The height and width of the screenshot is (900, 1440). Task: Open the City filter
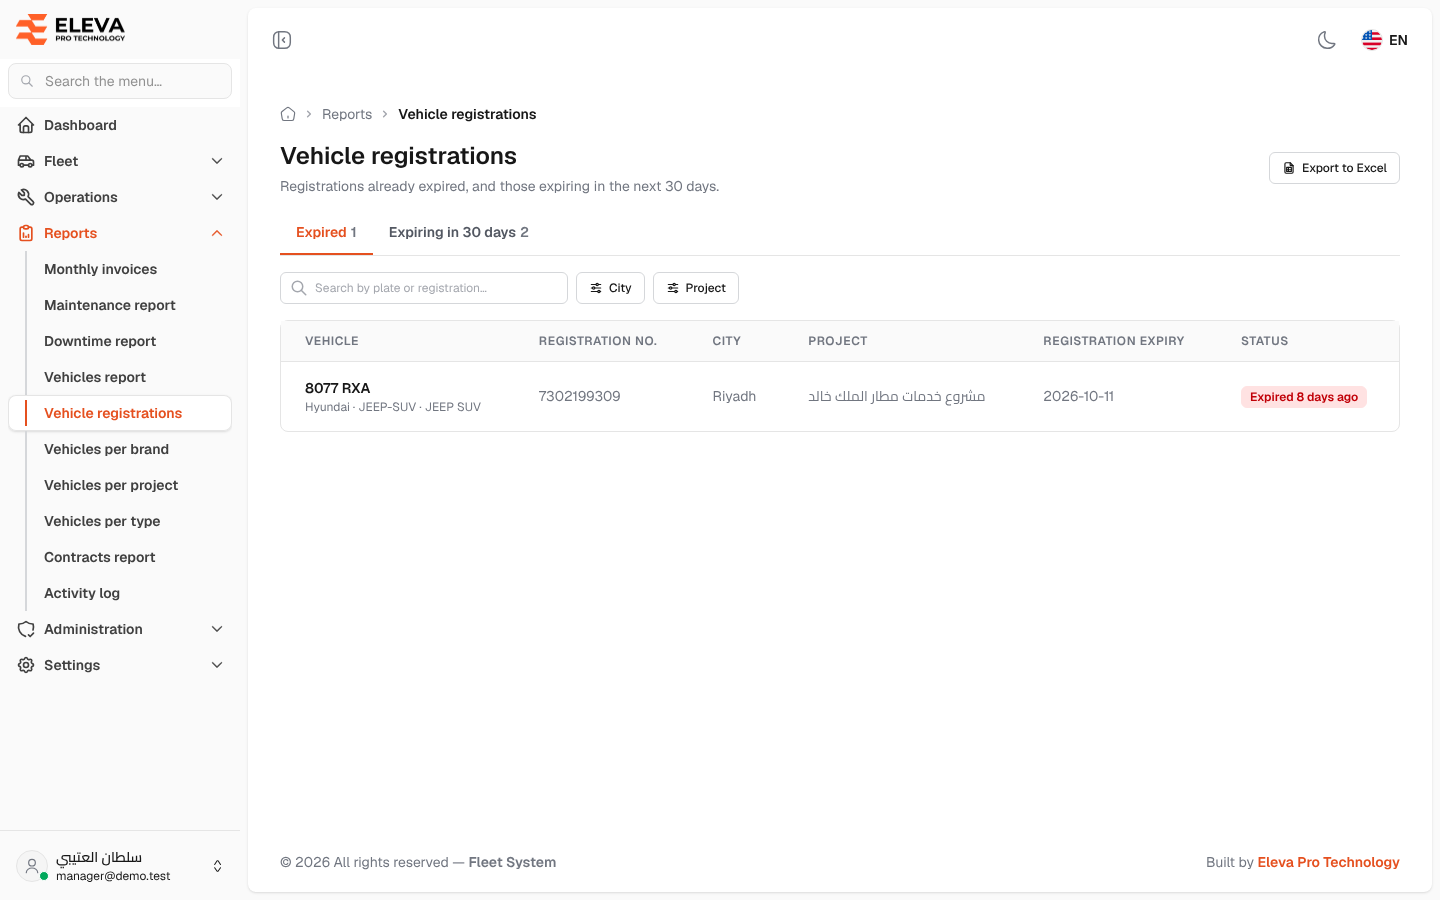tap(610, 288)
